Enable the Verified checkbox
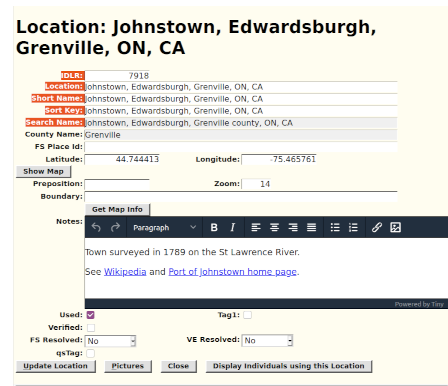 [x=91, y=328]
